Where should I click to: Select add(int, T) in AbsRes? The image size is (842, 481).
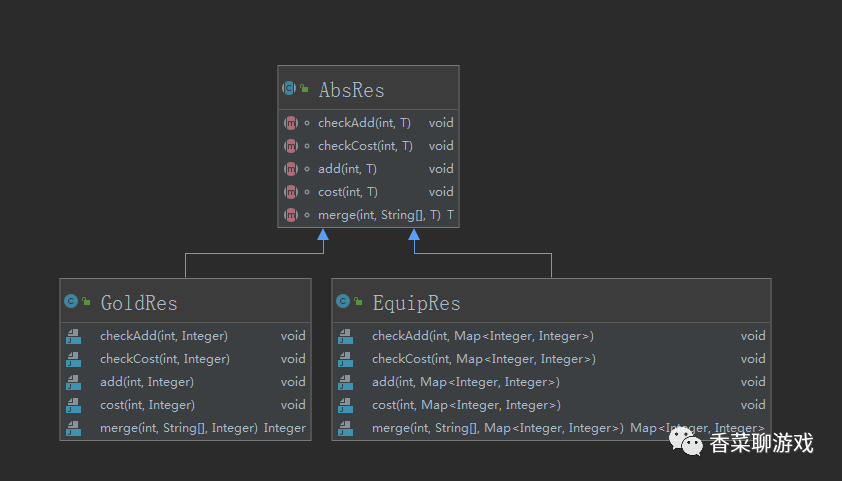347,169
